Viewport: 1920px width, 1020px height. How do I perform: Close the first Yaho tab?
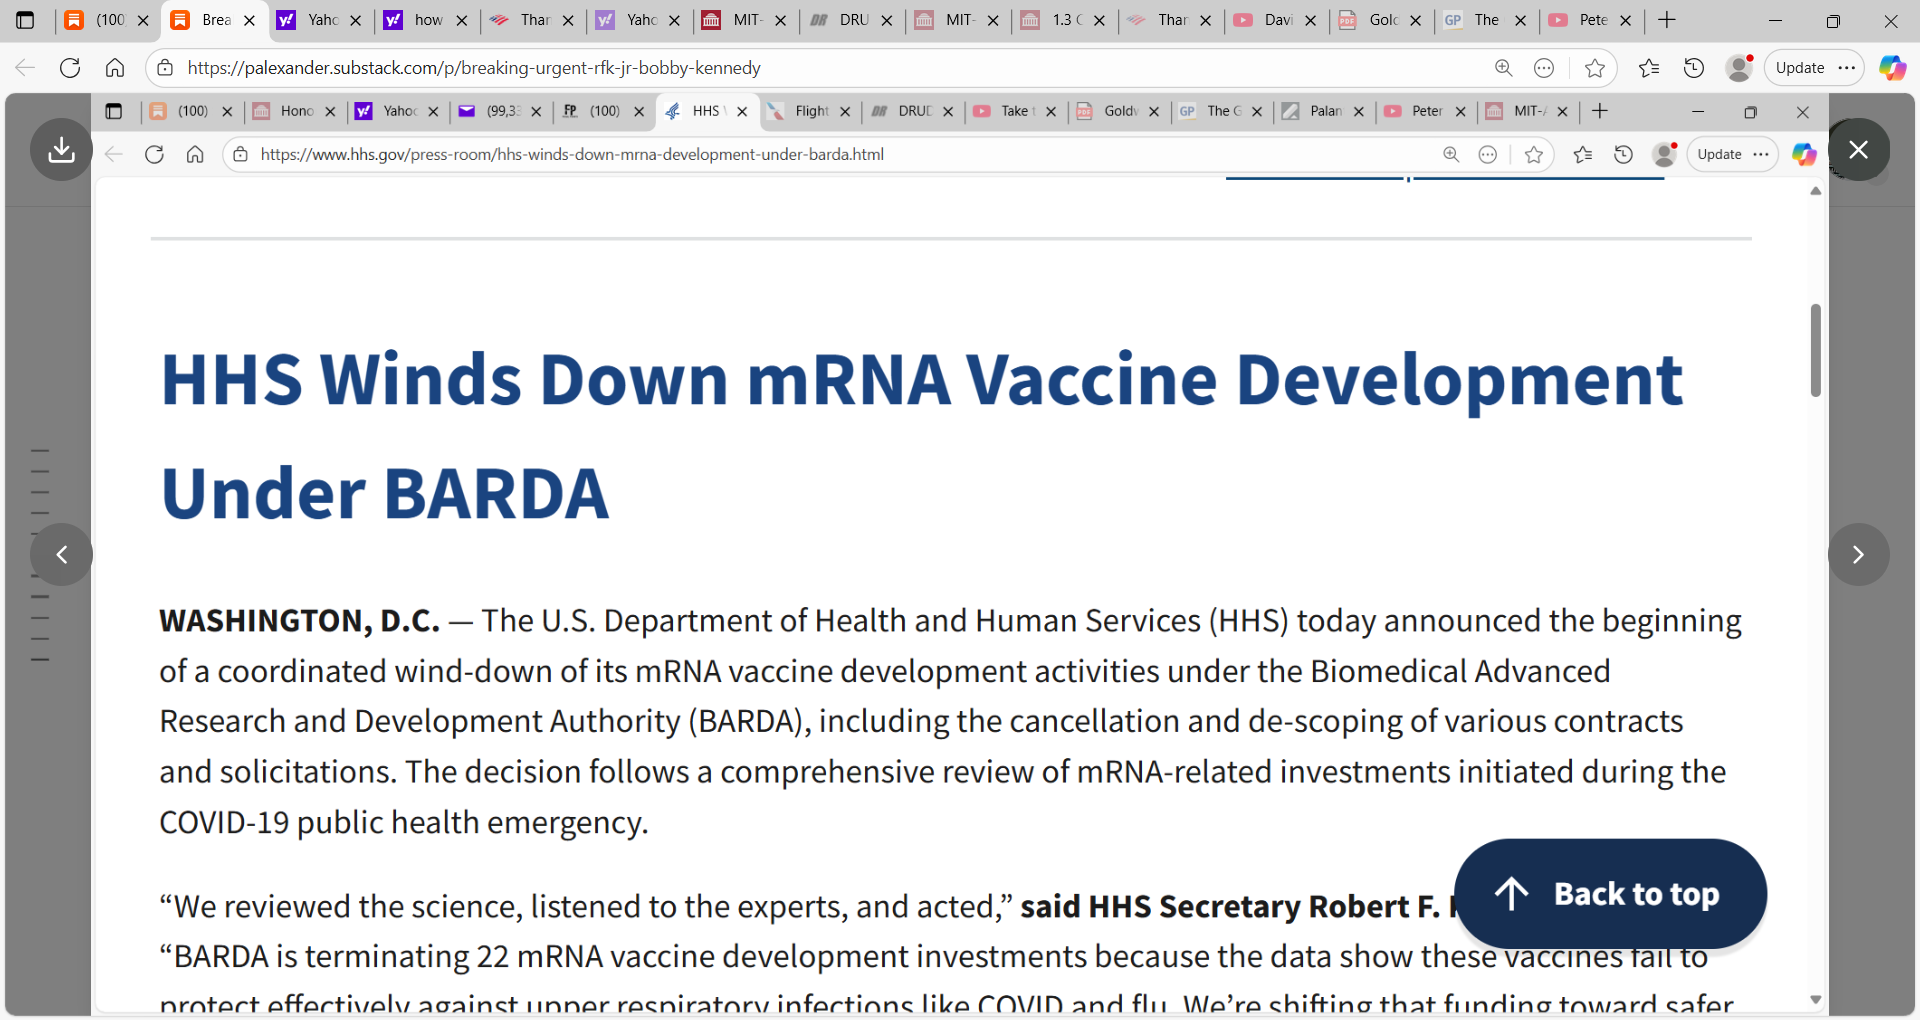click(355, 20)
